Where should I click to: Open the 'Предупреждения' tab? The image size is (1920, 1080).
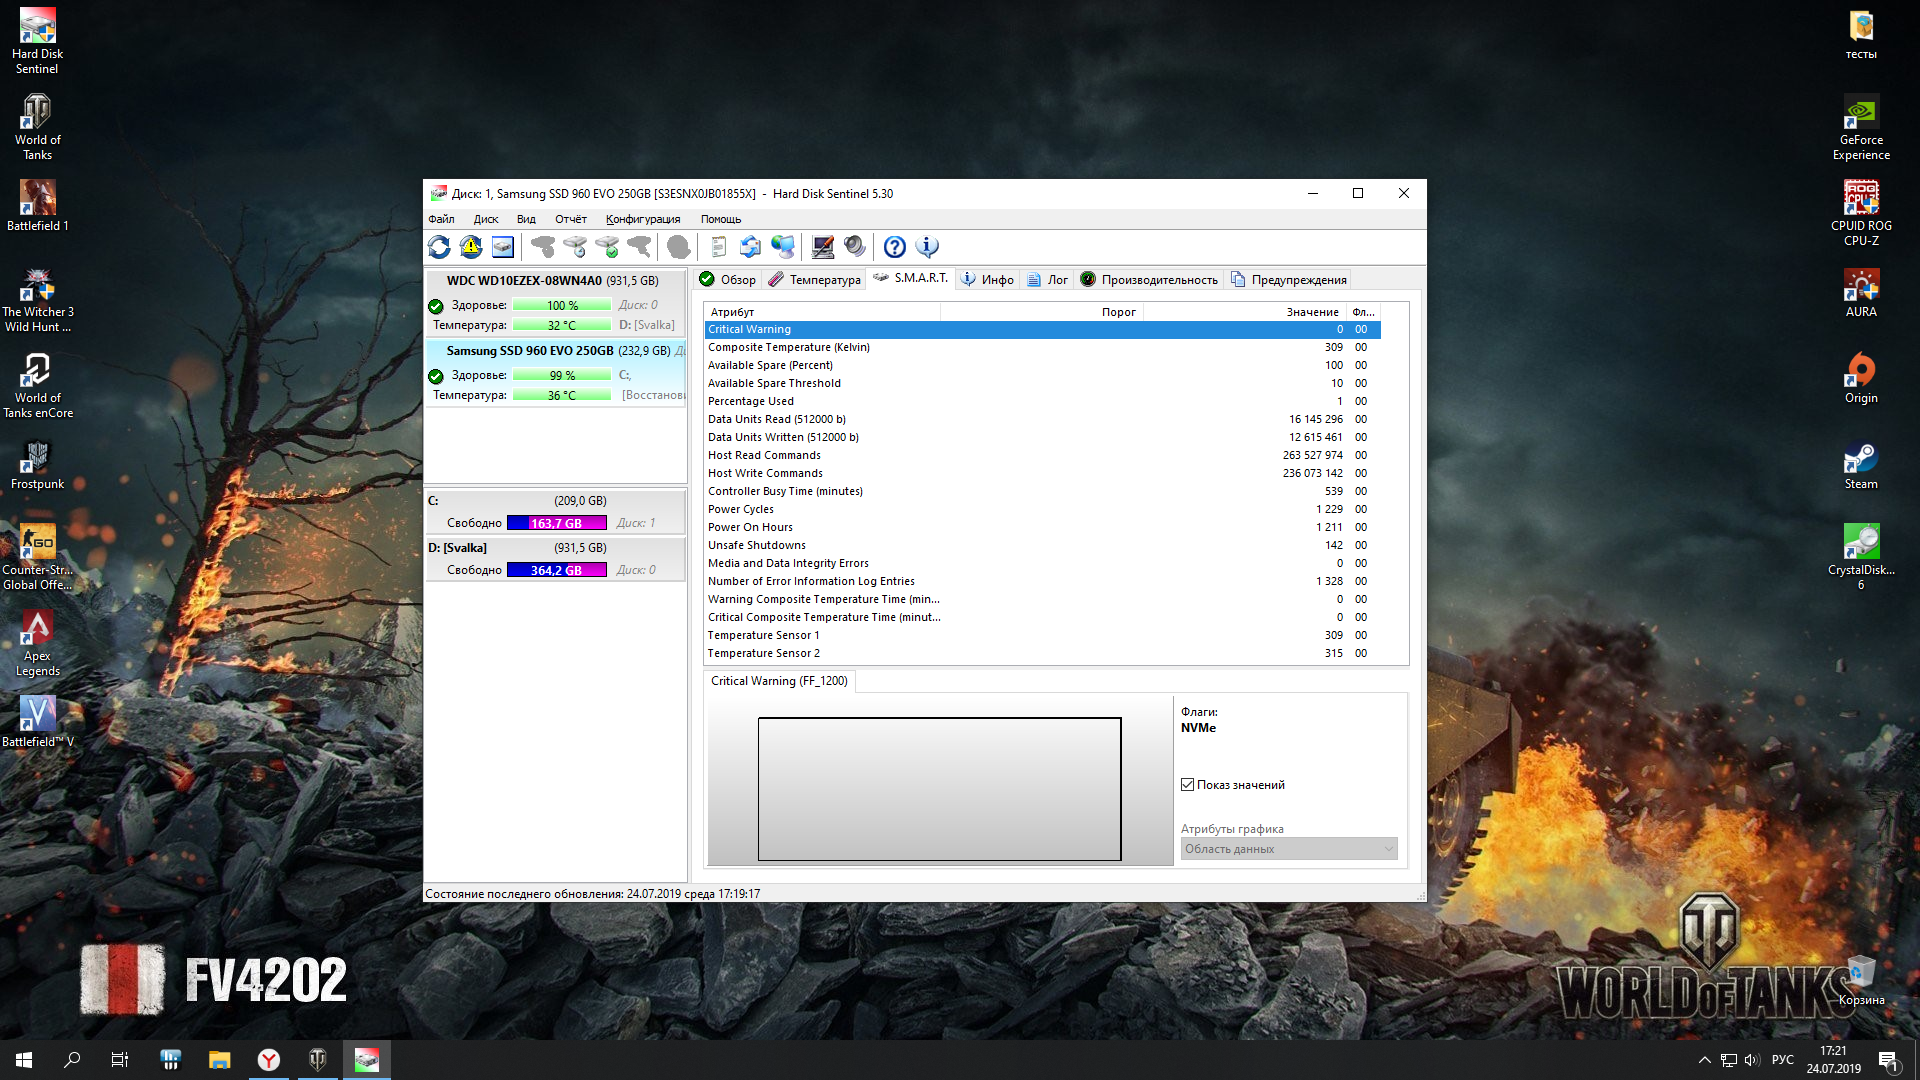[1289, 280]
